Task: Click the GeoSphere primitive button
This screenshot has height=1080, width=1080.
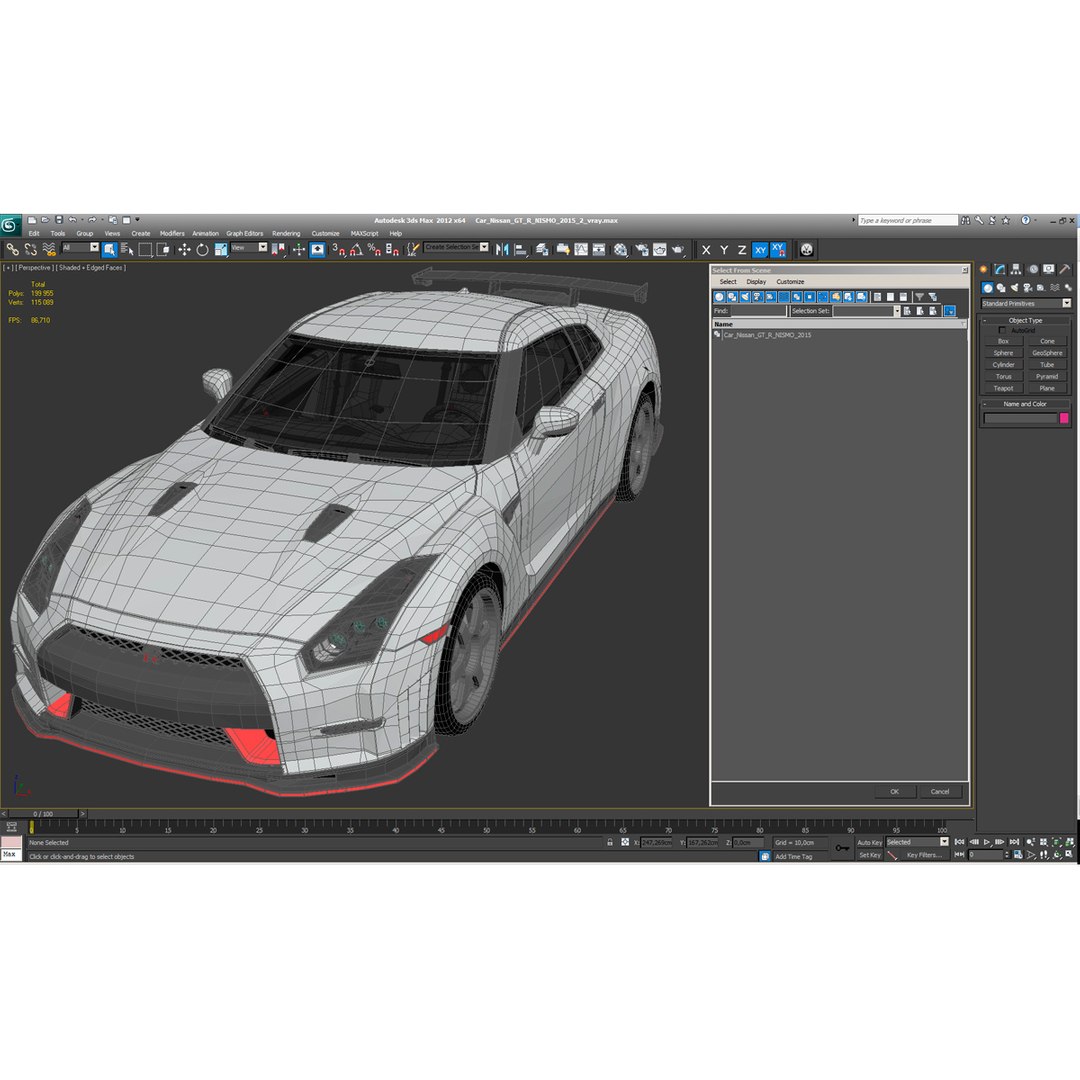Action: [x=1047, y=353]
